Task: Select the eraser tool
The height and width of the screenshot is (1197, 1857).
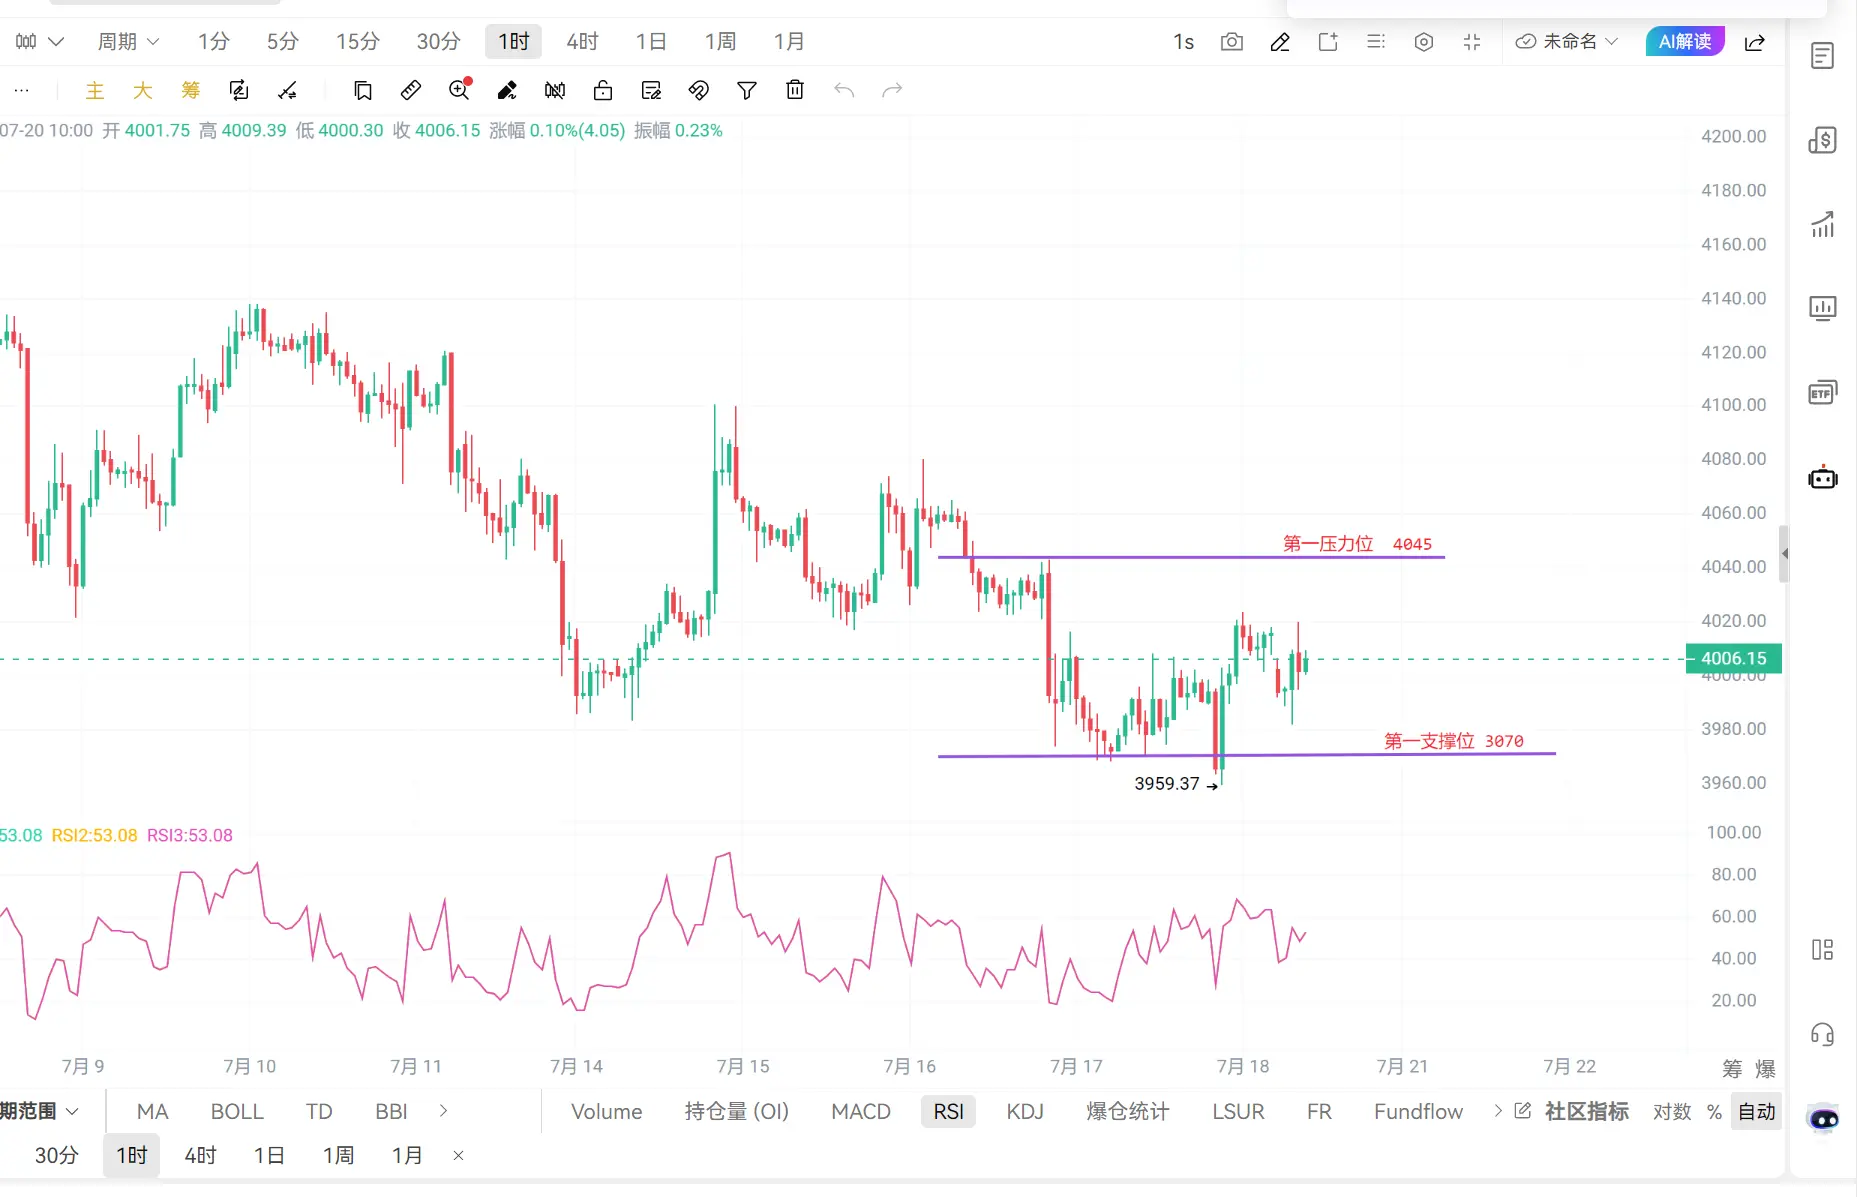Action: click(507, 91)
